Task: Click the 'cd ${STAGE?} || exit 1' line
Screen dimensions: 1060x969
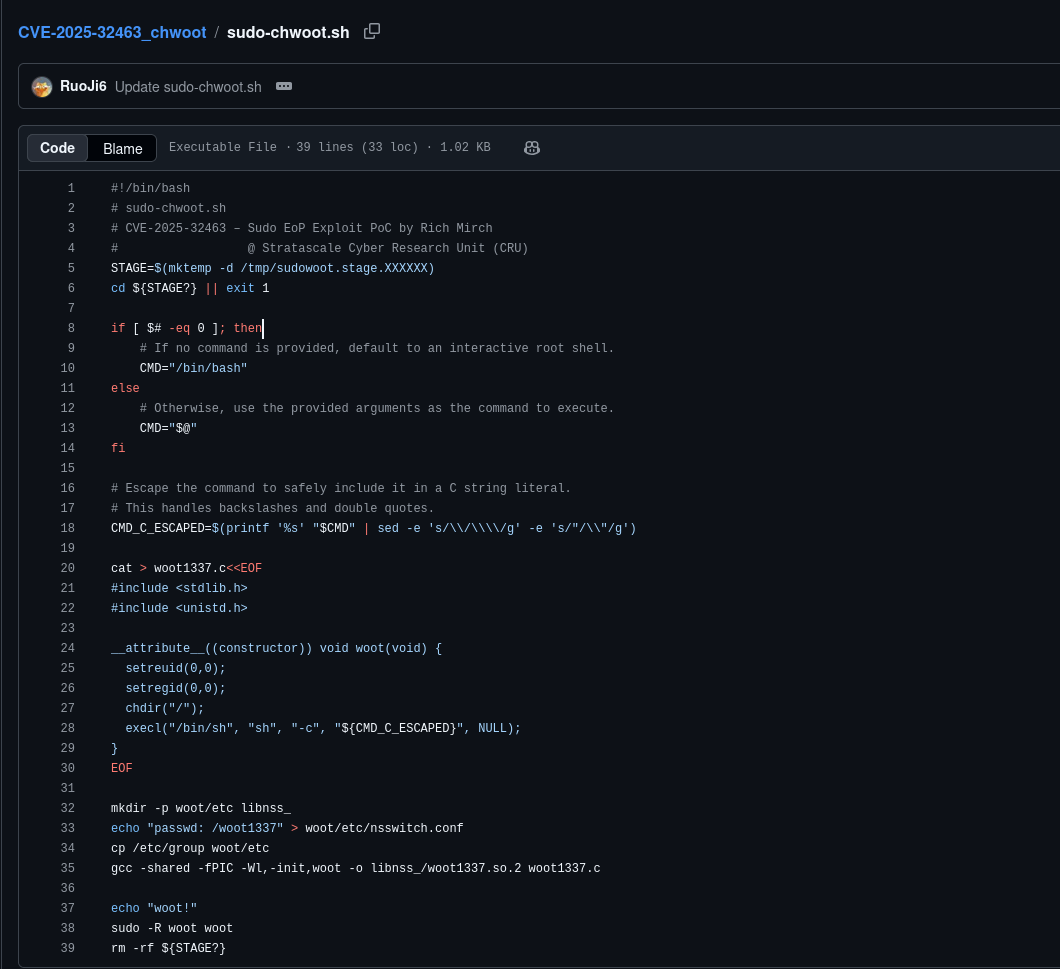Action: (190, 288)
